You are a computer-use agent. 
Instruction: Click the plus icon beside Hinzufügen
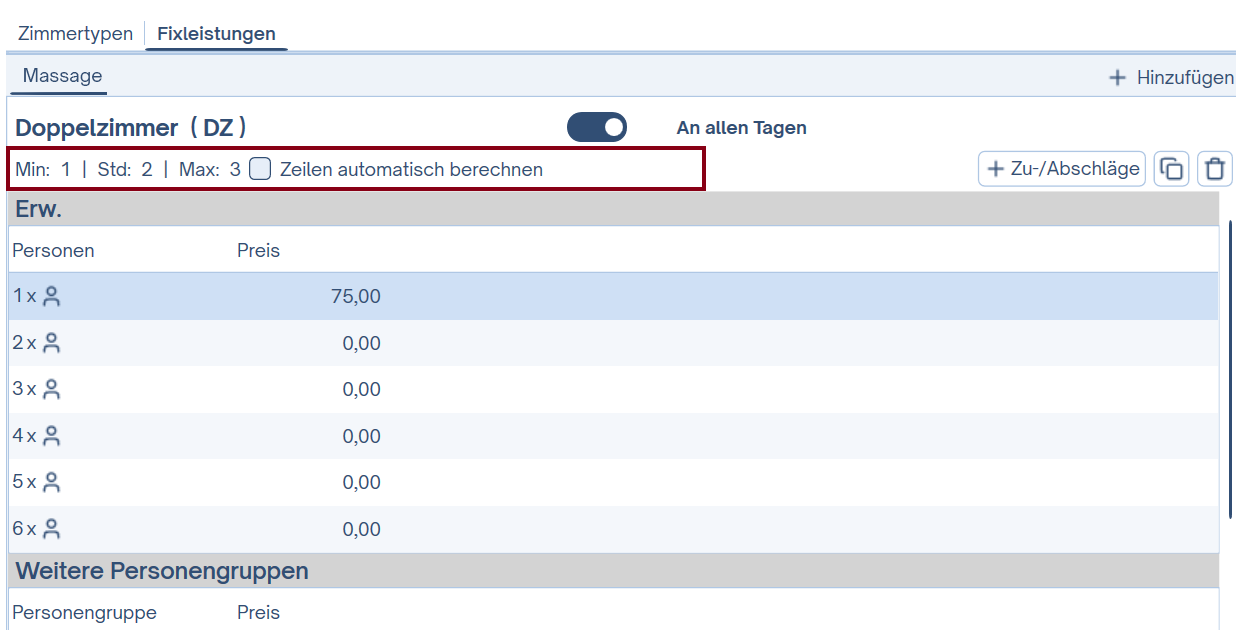pos(1117,77)
